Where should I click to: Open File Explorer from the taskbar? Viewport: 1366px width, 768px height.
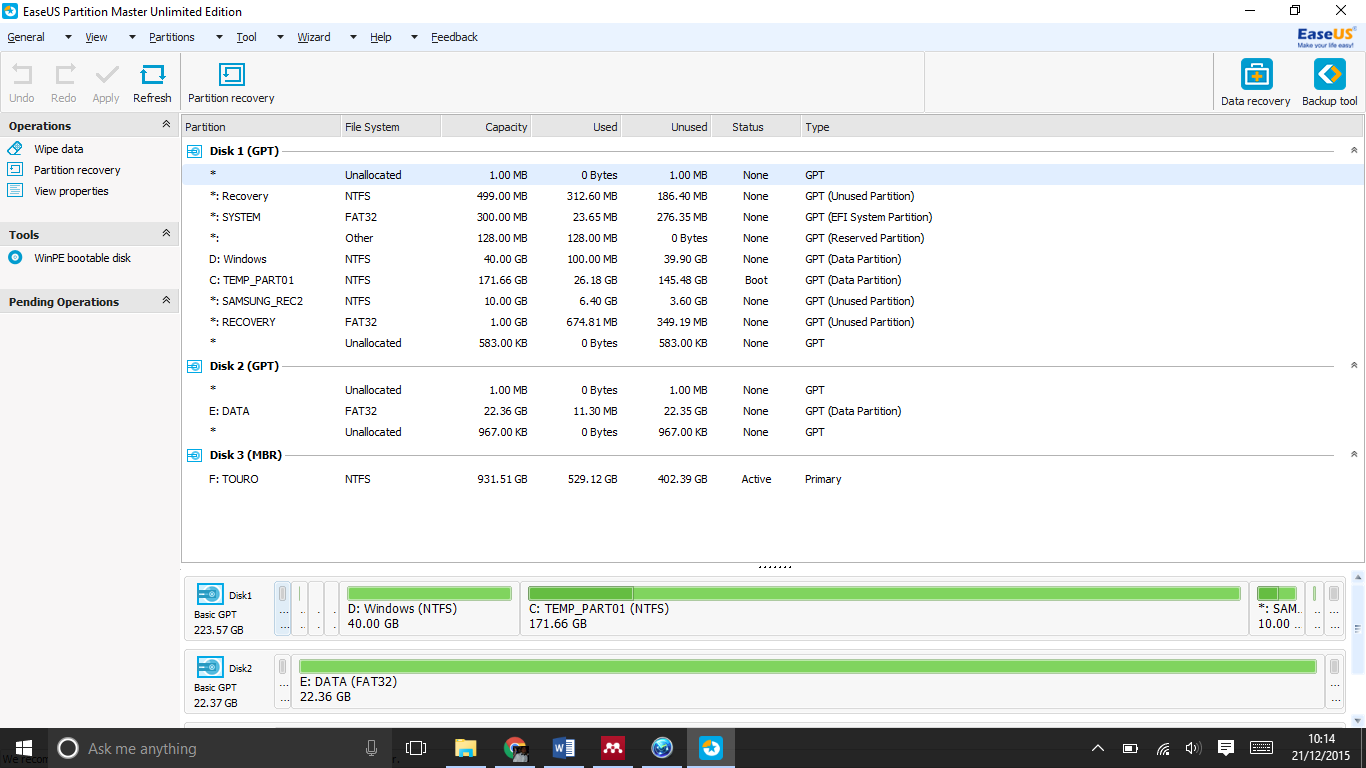(466, 748)
